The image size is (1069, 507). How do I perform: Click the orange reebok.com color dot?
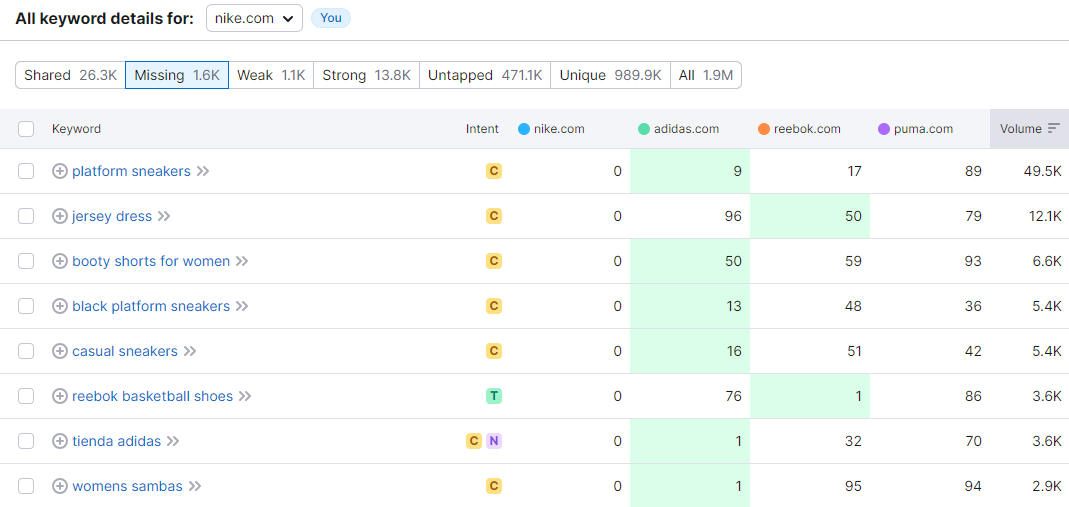coord(764,129)
